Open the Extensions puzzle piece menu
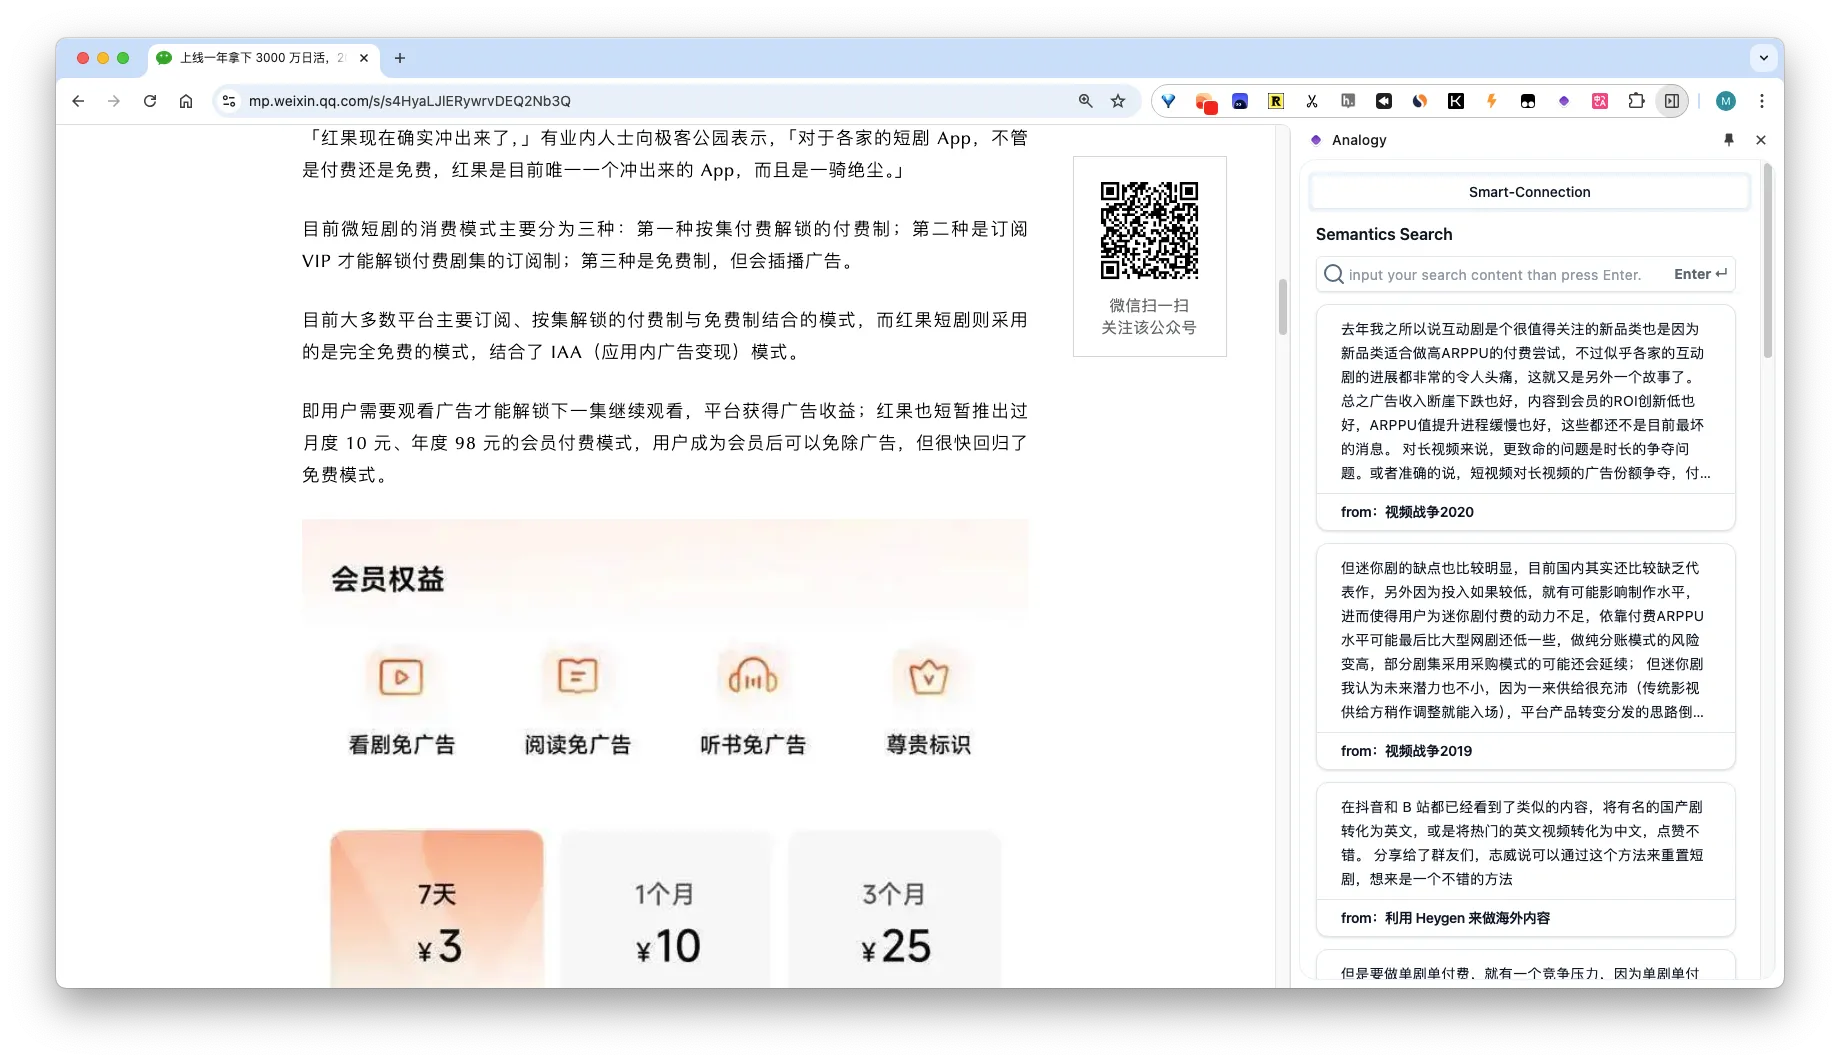1840x1062 pixels. tap(1636, 101)
